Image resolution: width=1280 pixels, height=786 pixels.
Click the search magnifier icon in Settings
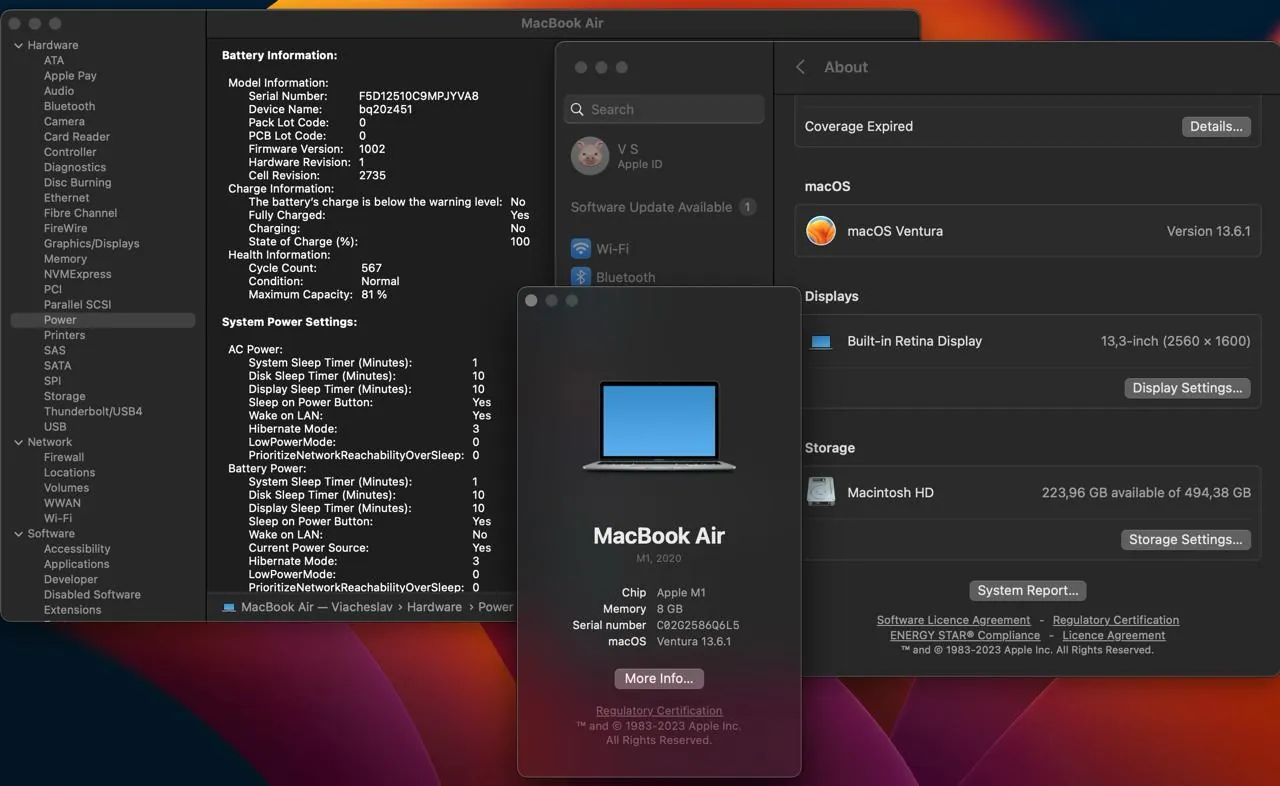577,110
